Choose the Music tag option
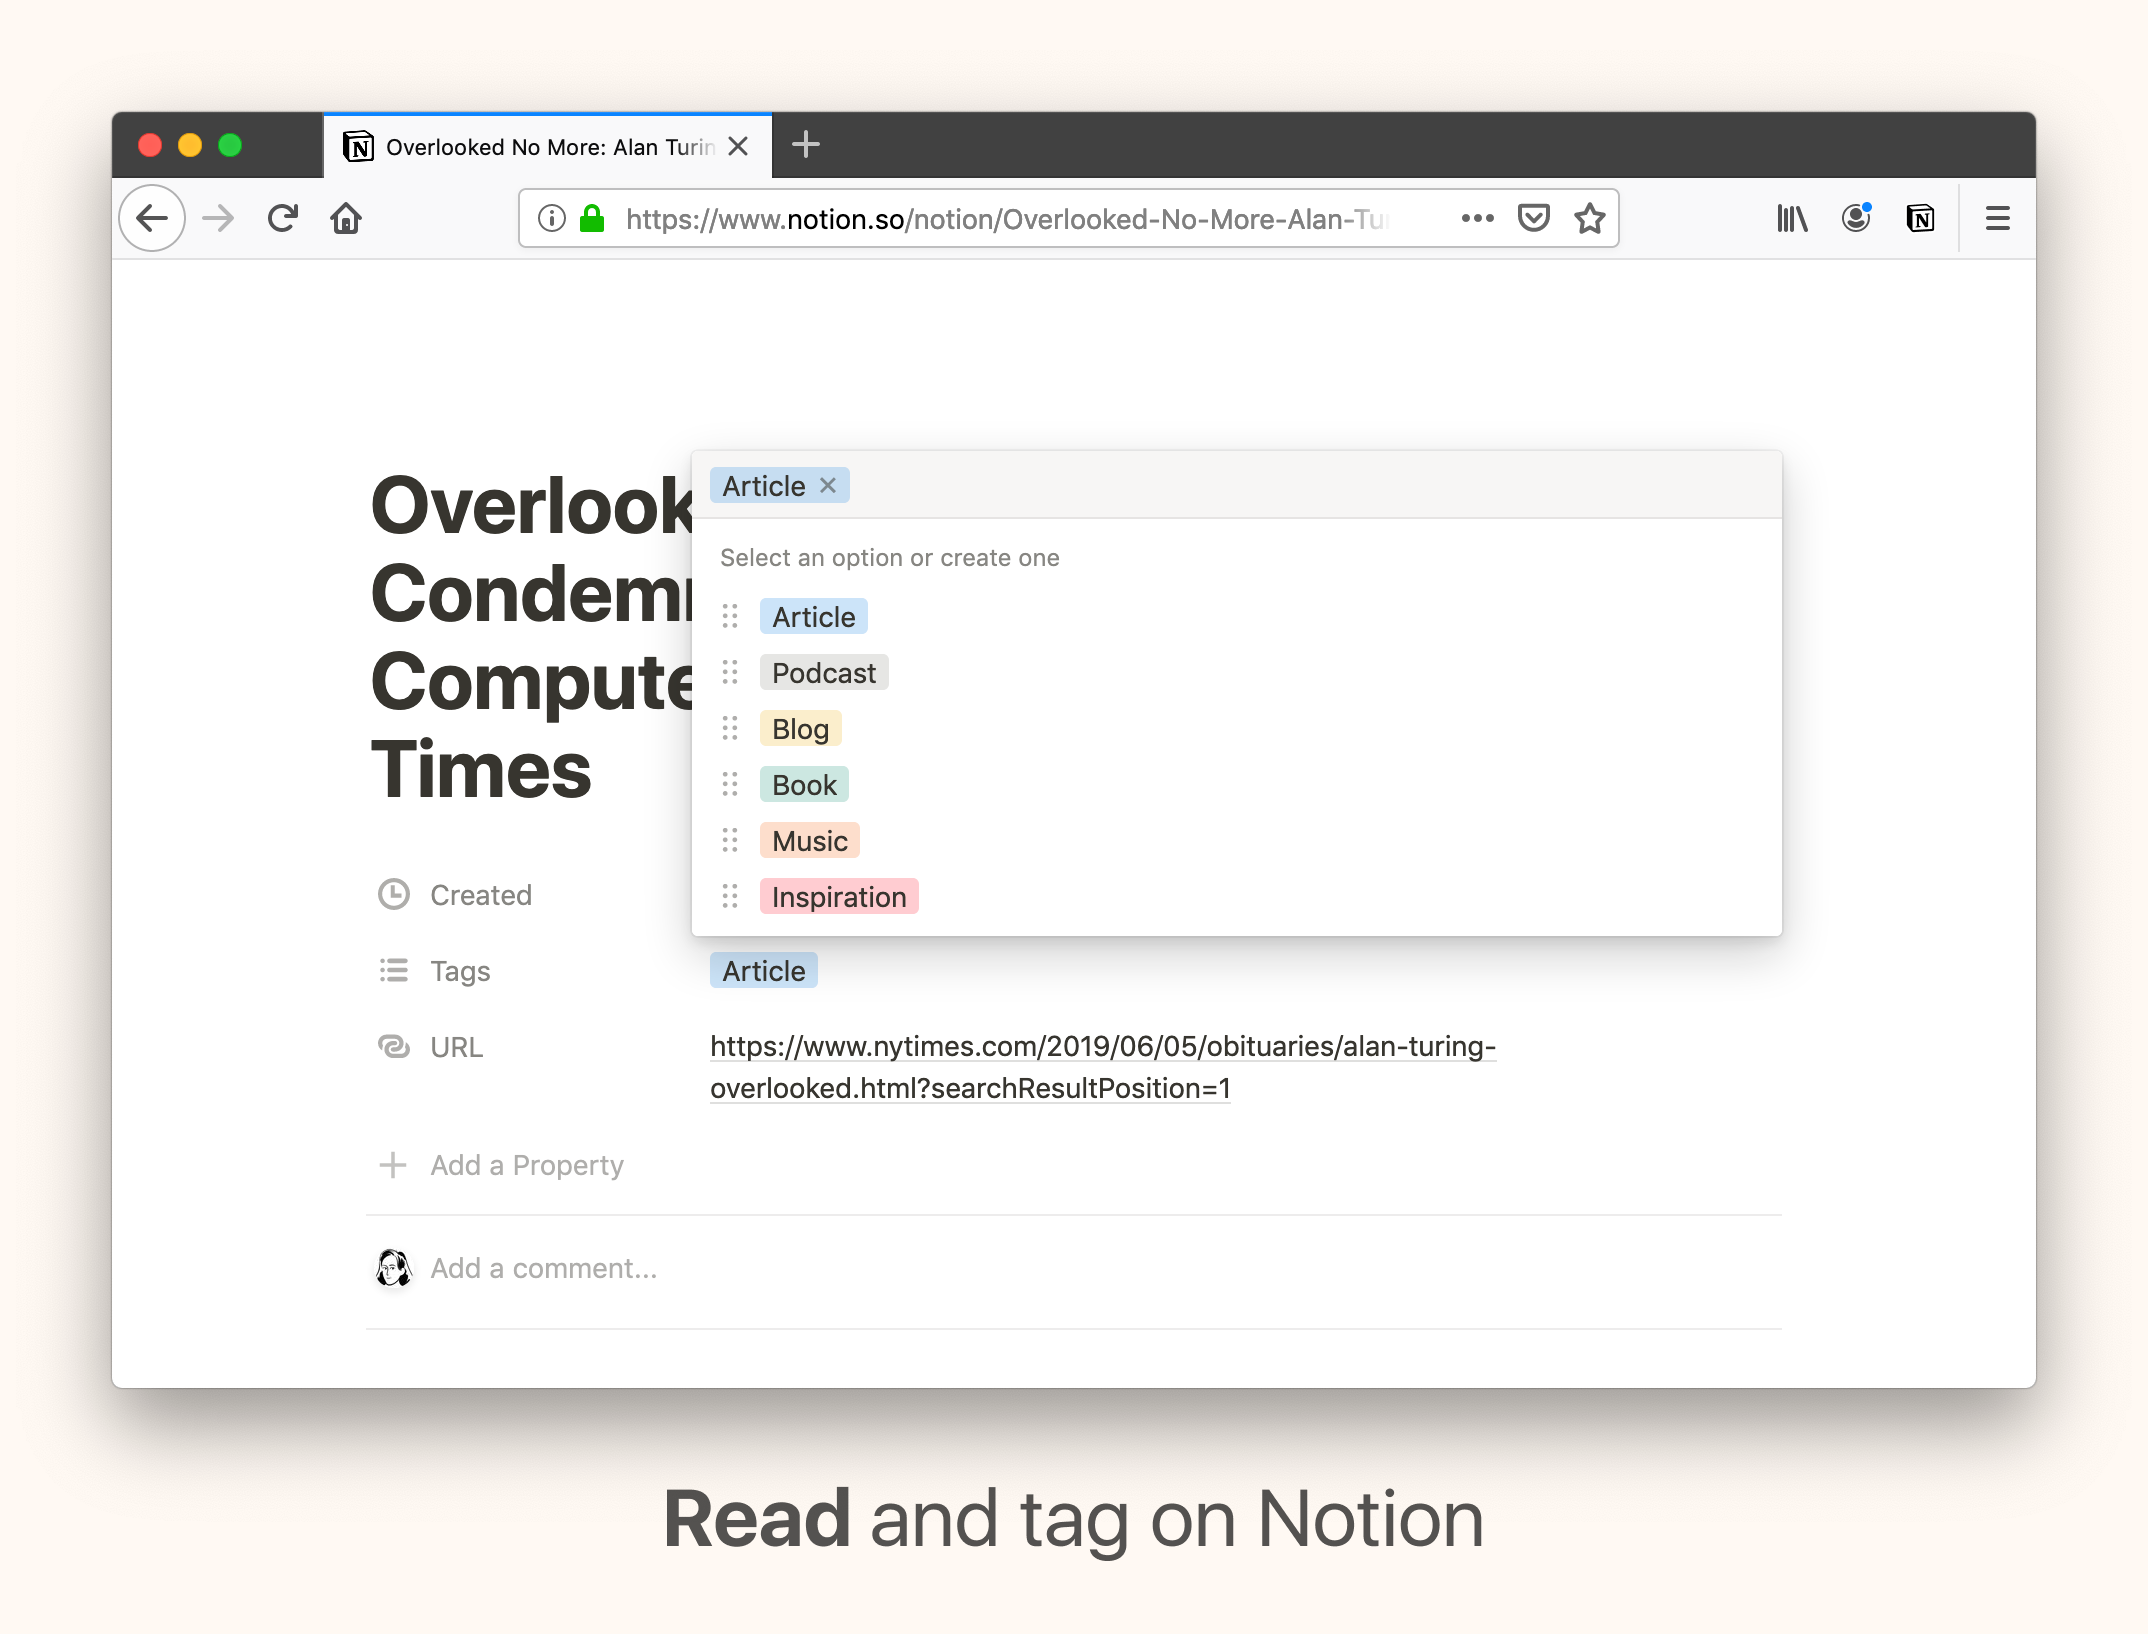Screen dimensions: 2148x1634 (x=809, y=840)
